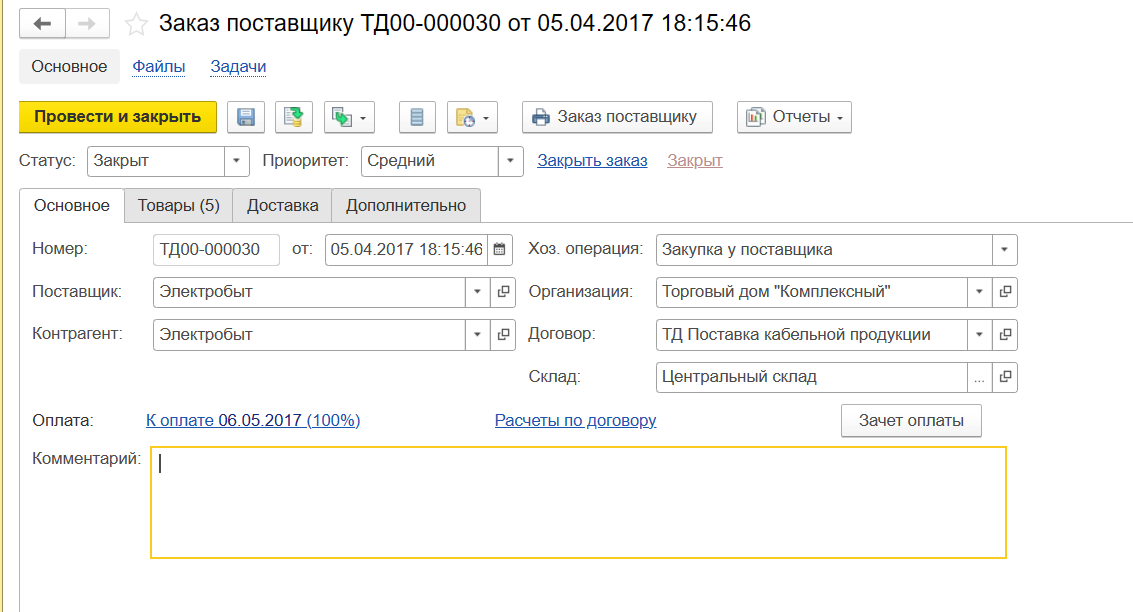Expand the Хоз. операция dropdown
The image size is (1133, 612).
[x=1003, y=250]
